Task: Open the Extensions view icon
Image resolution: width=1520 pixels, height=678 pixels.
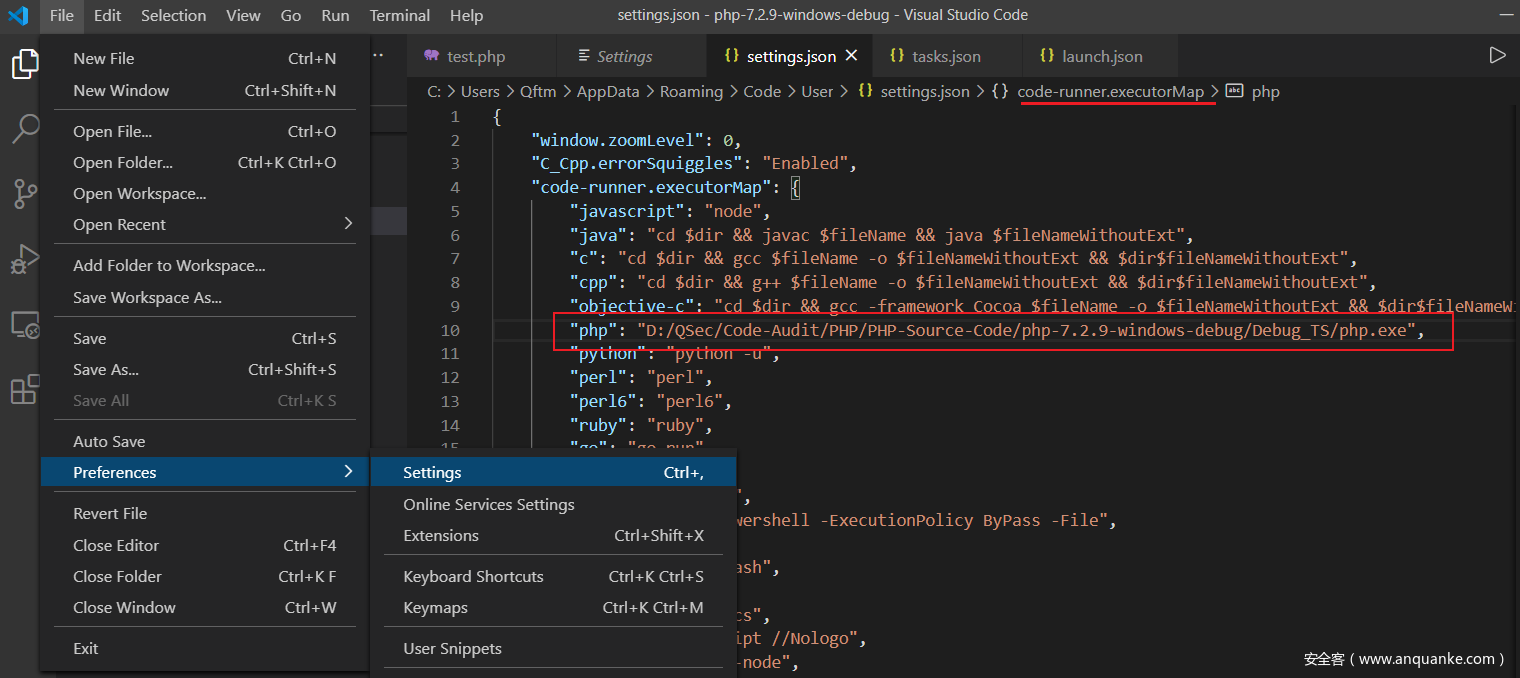Action: (x=24, y=390)
